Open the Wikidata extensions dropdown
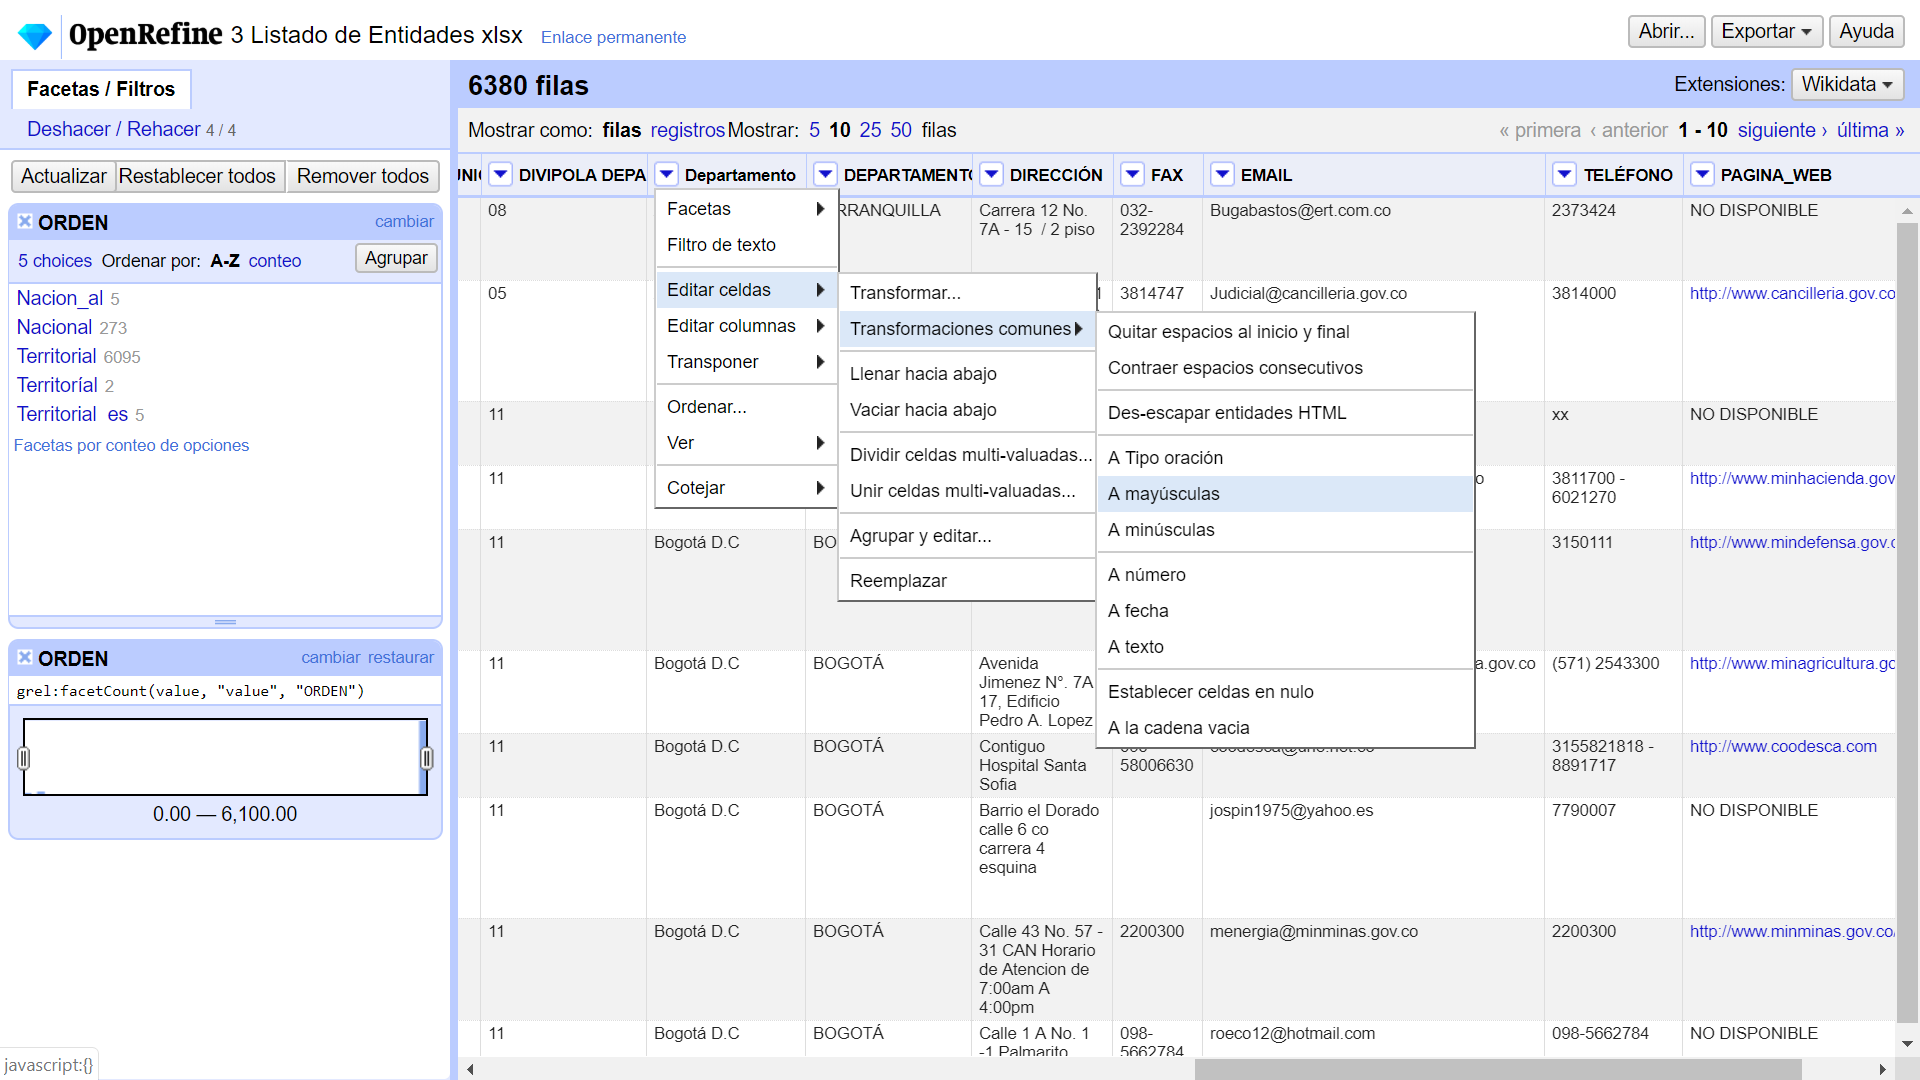Image resolution: width=1920 pixels, height=1080 pixels. [x=1846, y=85]
